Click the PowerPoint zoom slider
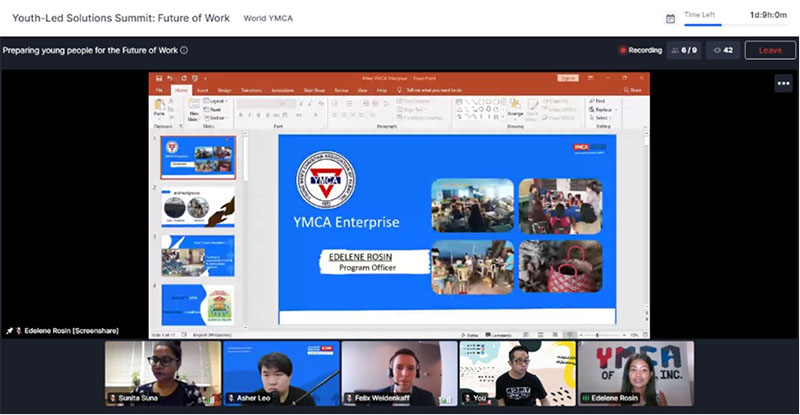Viewport: 800px width, 415px height. [602, 335]
